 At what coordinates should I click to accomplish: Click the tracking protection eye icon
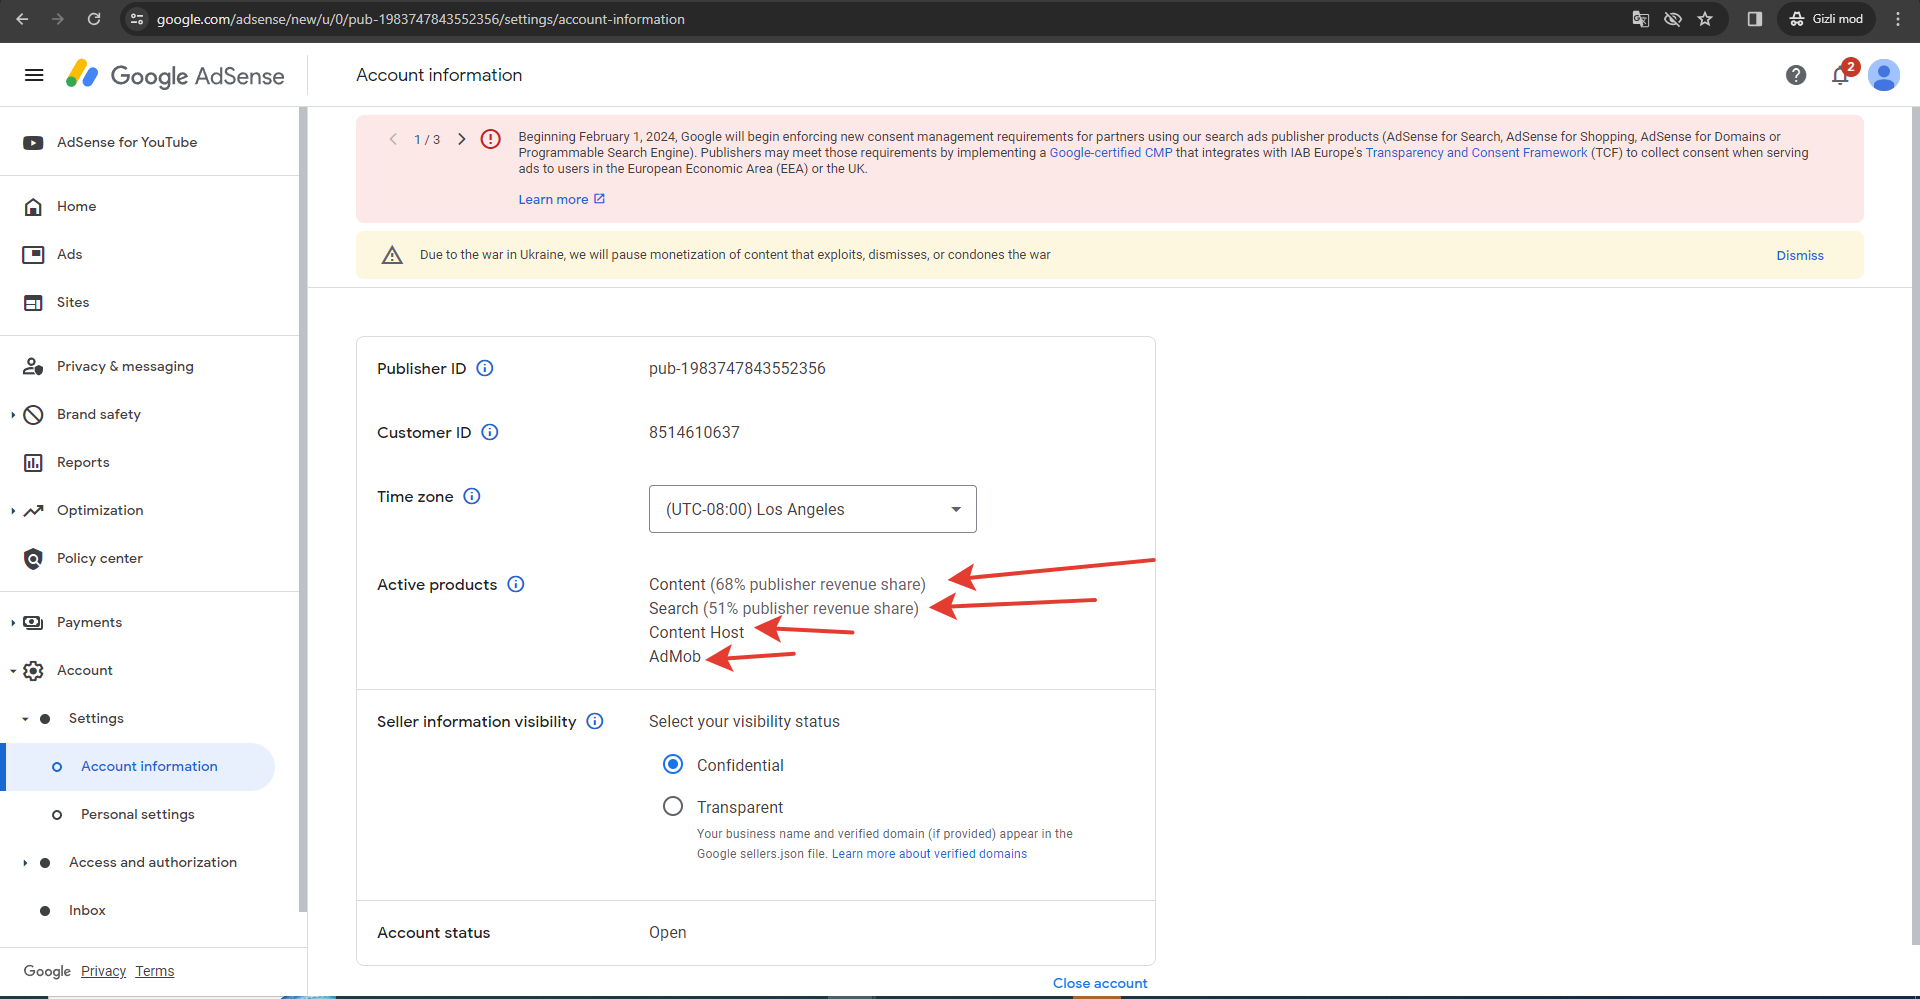(1672, 19)
